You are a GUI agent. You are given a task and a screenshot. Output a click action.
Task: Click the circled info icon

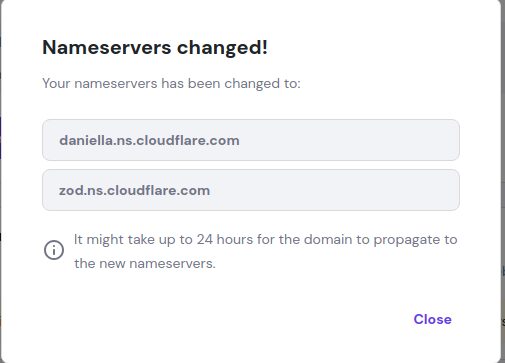click(x=54, y=250)
